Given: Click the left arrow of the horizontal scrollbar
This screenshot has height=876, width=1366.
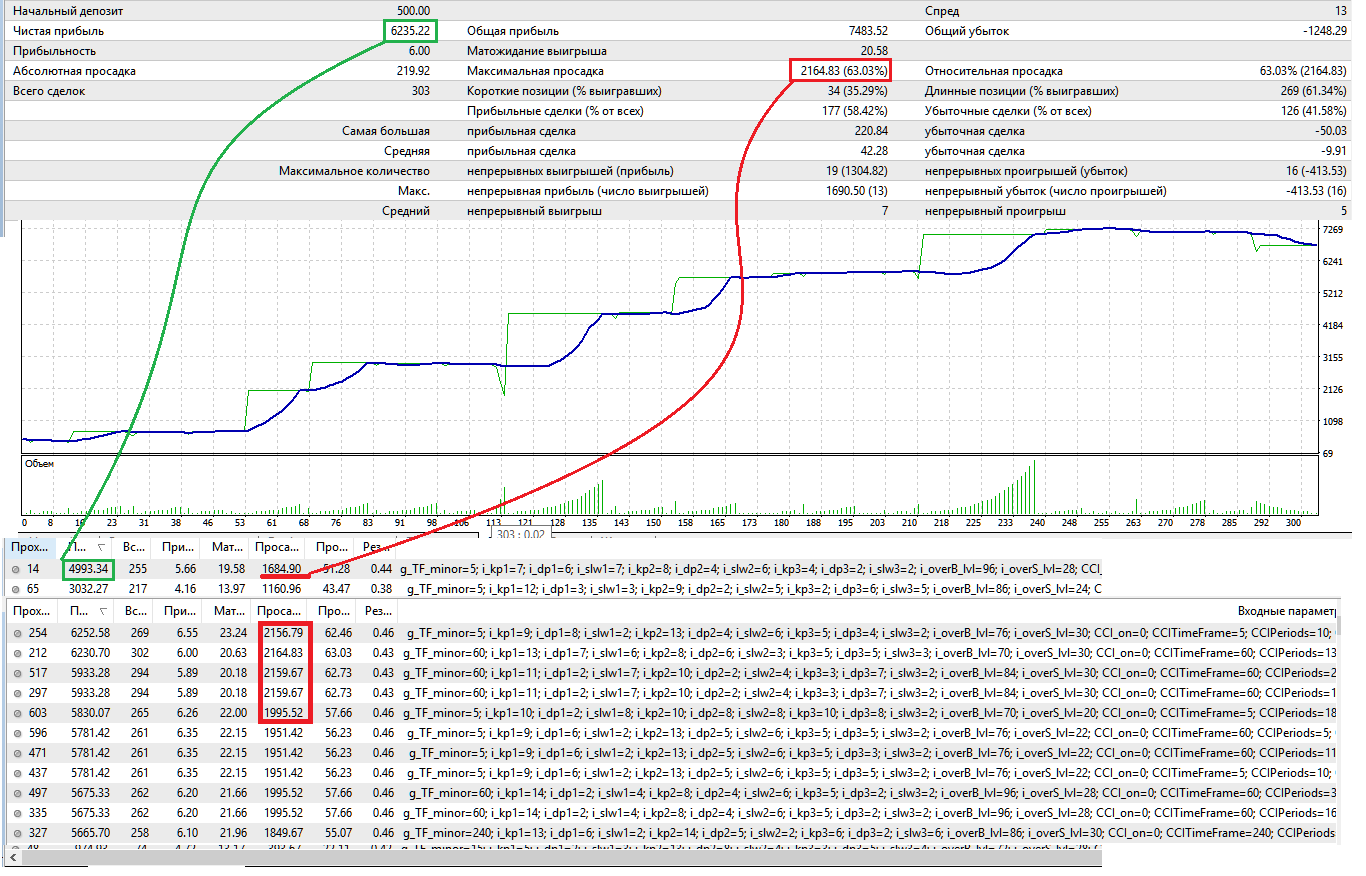Looking at the screenshot, I should [x=15, y=857].
